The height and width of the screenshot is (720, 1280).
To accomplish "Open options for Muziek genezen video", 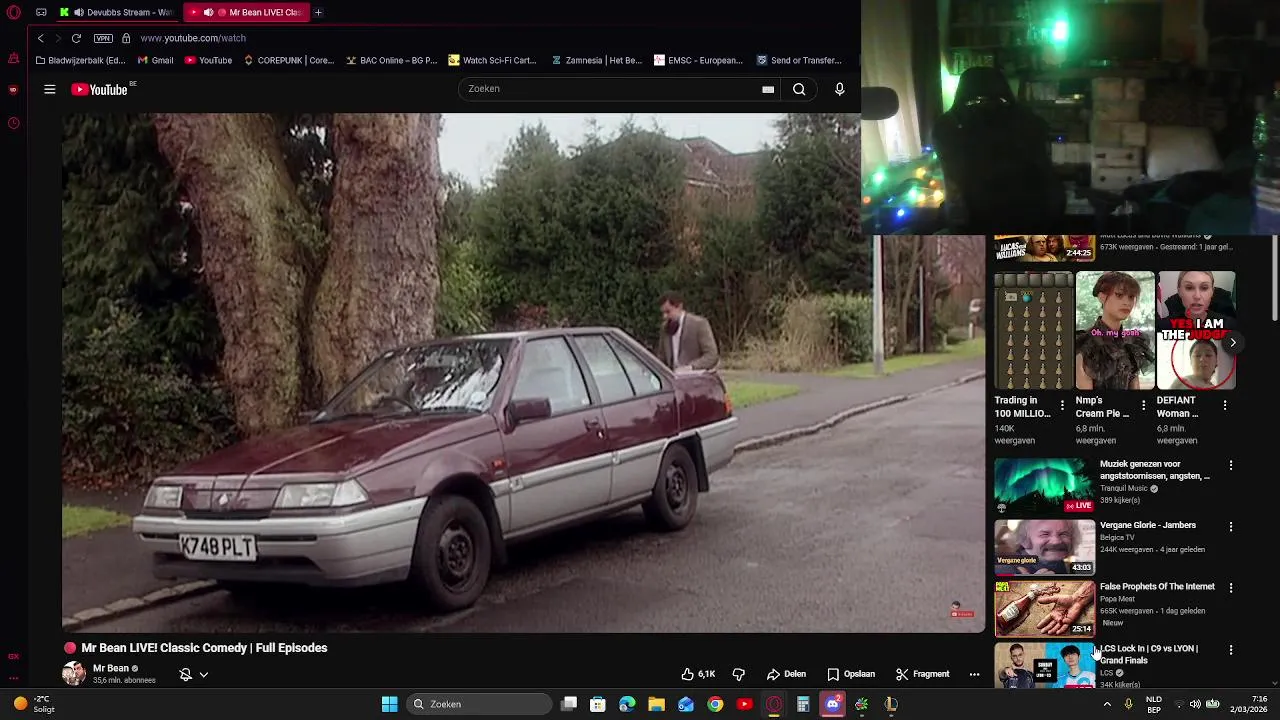I will click(x=1231, y=465).
